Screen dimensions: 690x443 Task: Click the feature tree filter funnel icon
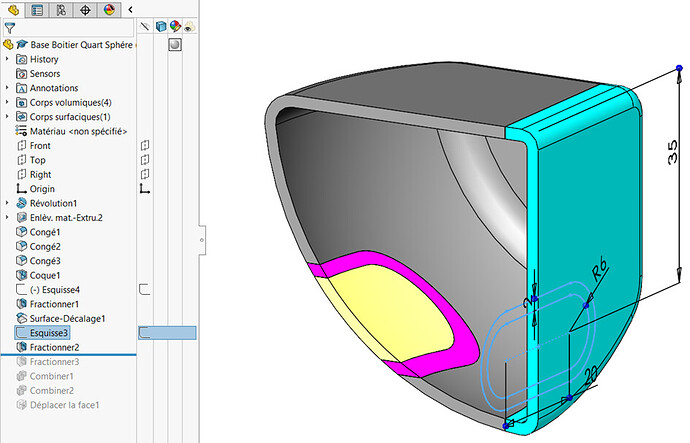point(9,28)
